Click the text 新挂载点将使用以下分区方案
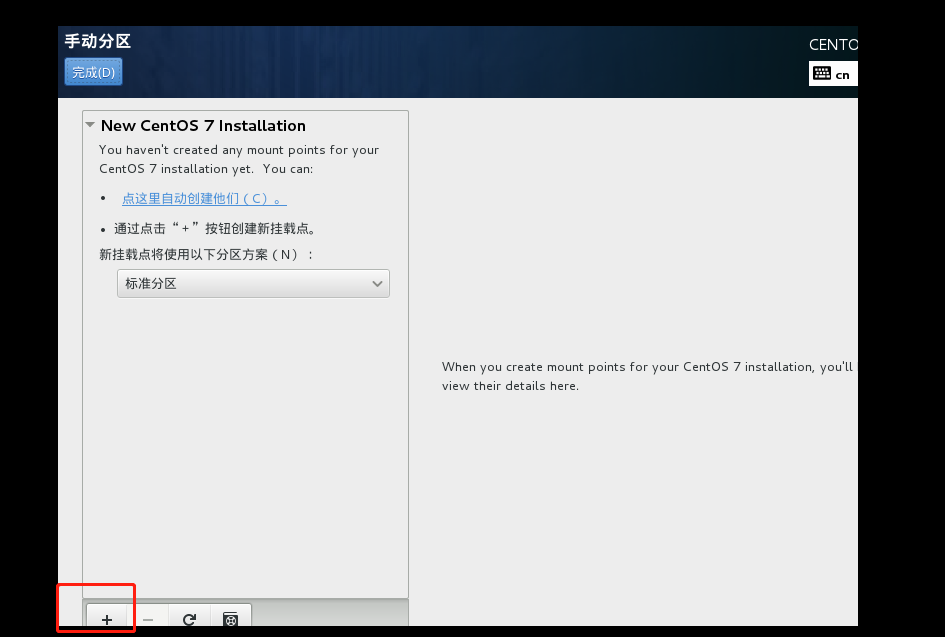Screen dimensions: 945x637 (206, 254)
